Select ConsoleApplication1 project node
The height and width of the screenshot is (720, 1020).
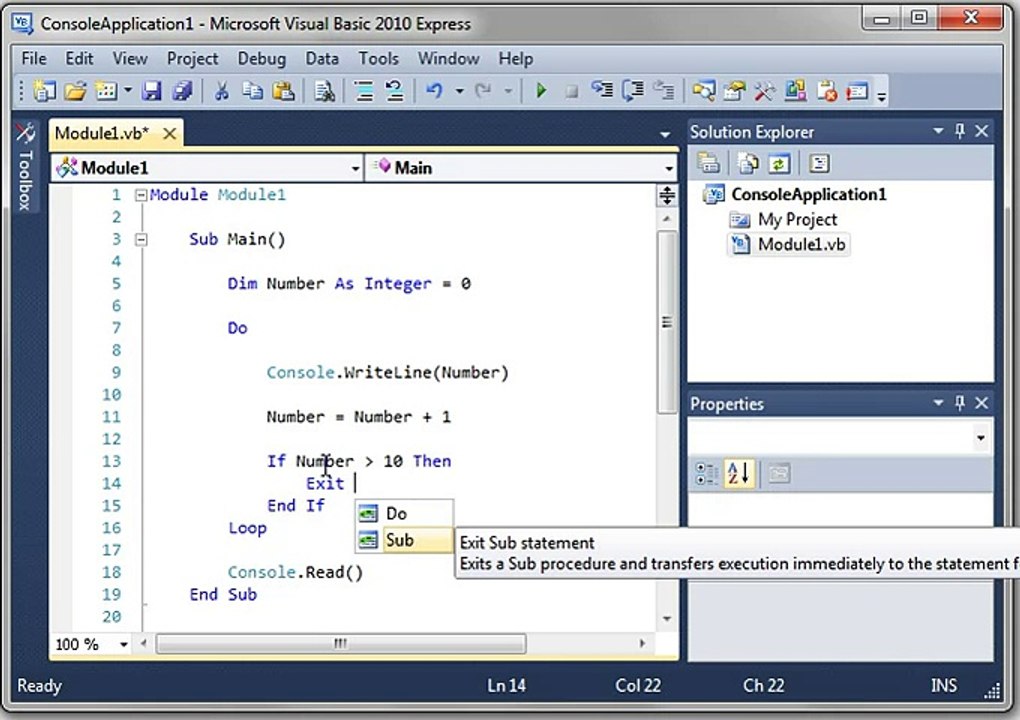tap(809, 194)
